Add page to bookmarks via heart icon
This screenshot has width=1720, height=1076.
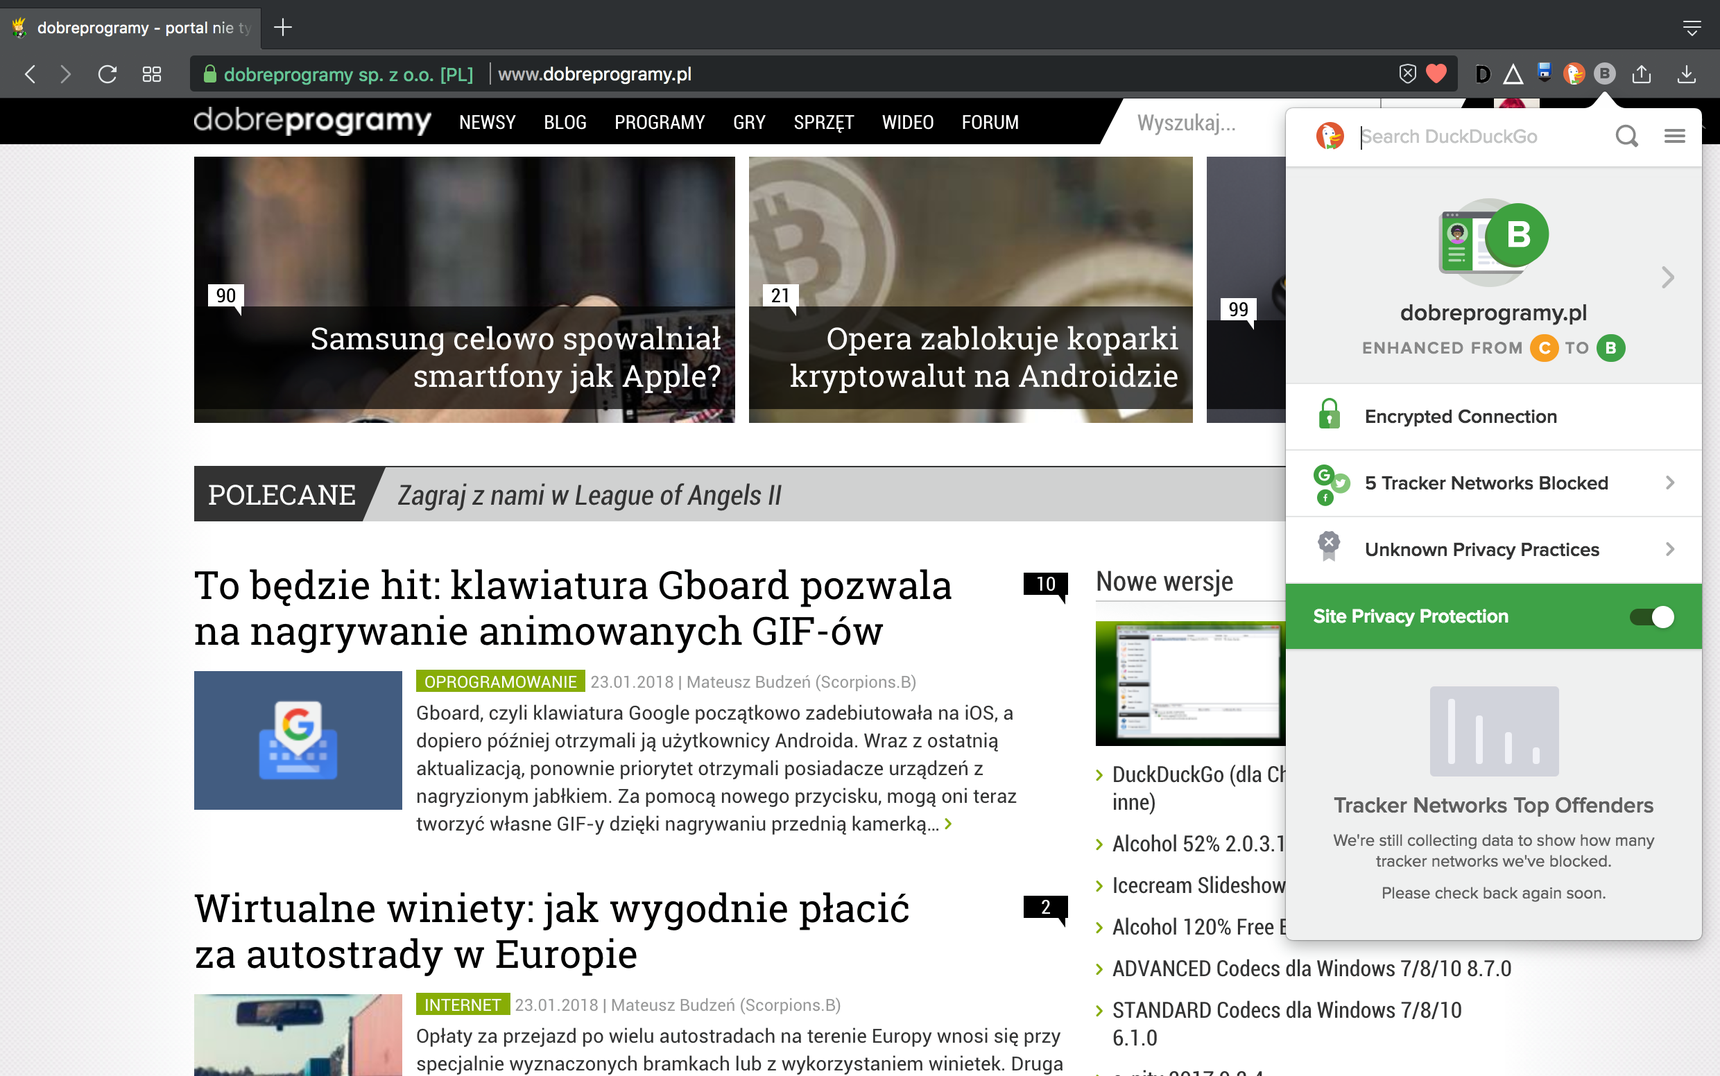pos(1437,73)
